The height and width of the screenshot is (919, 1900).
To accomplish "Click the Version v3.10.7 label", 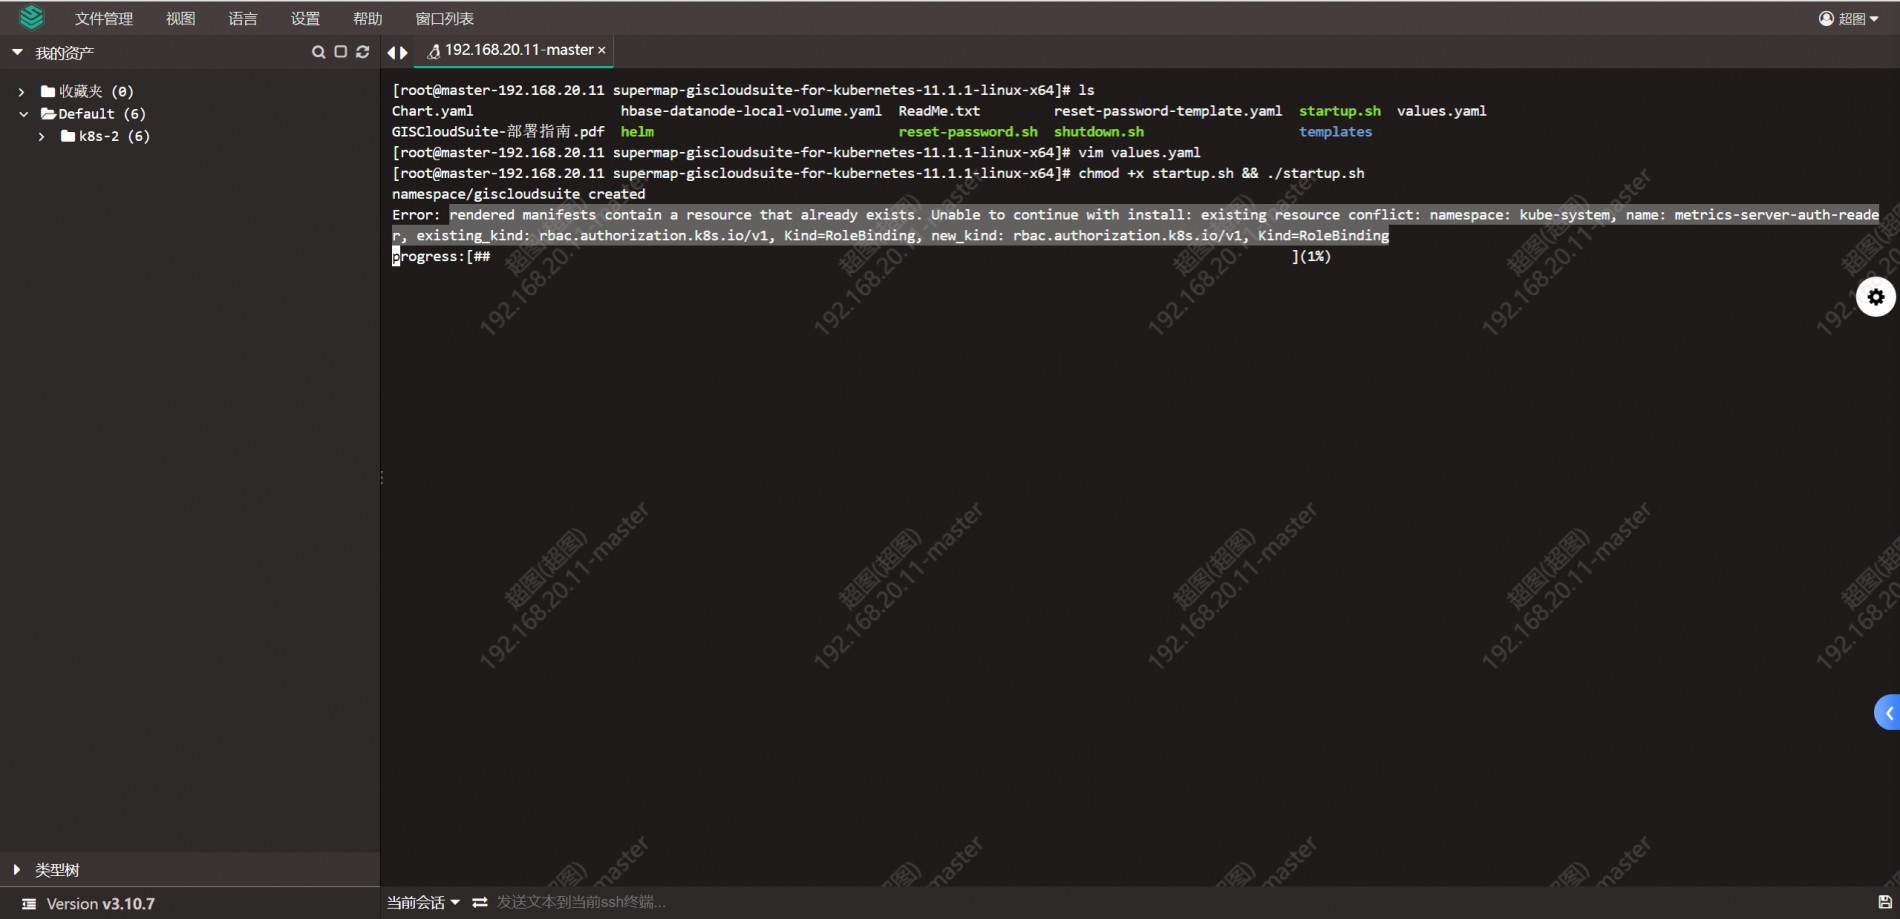I will [x=101, y=904].
